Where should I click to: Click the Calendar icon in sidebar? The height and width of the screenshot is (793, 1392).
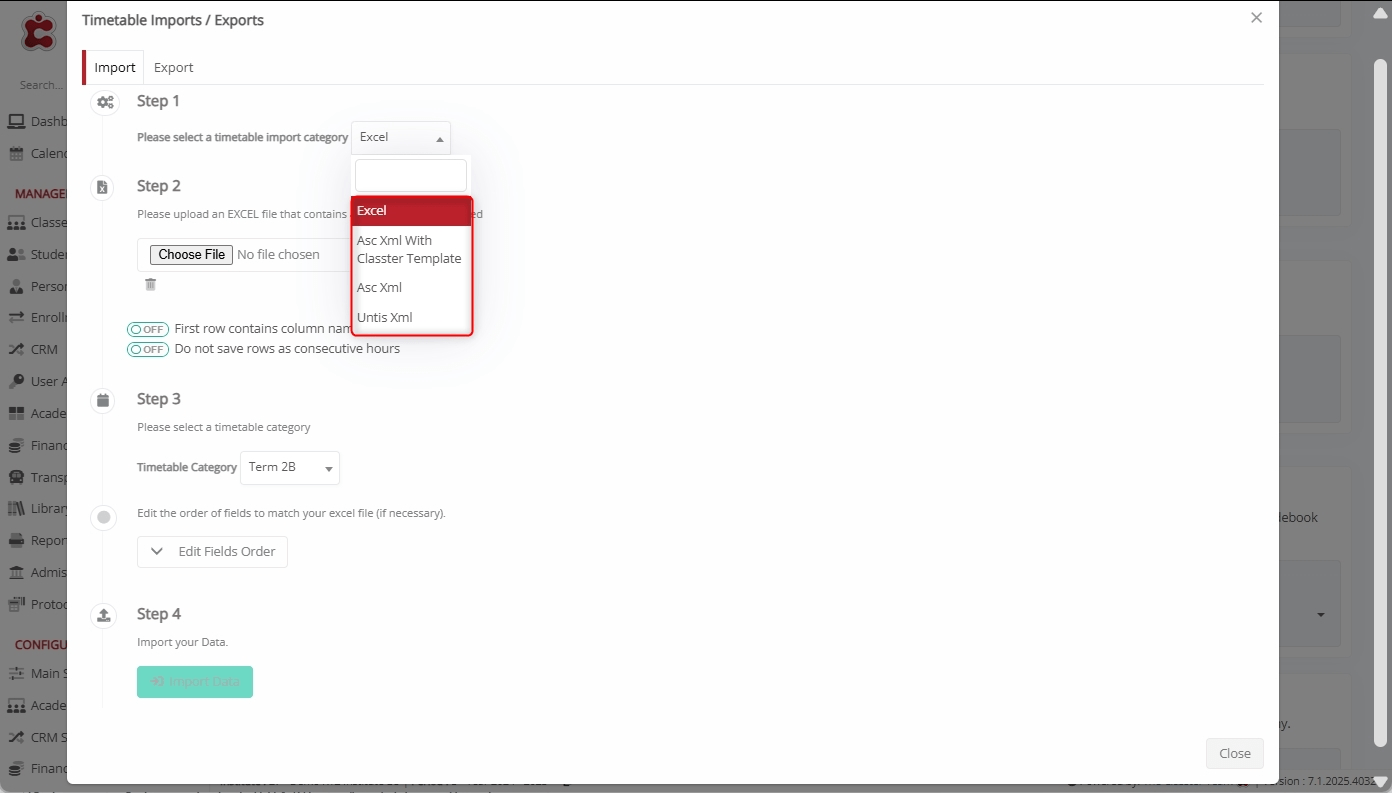click(16, 154)
